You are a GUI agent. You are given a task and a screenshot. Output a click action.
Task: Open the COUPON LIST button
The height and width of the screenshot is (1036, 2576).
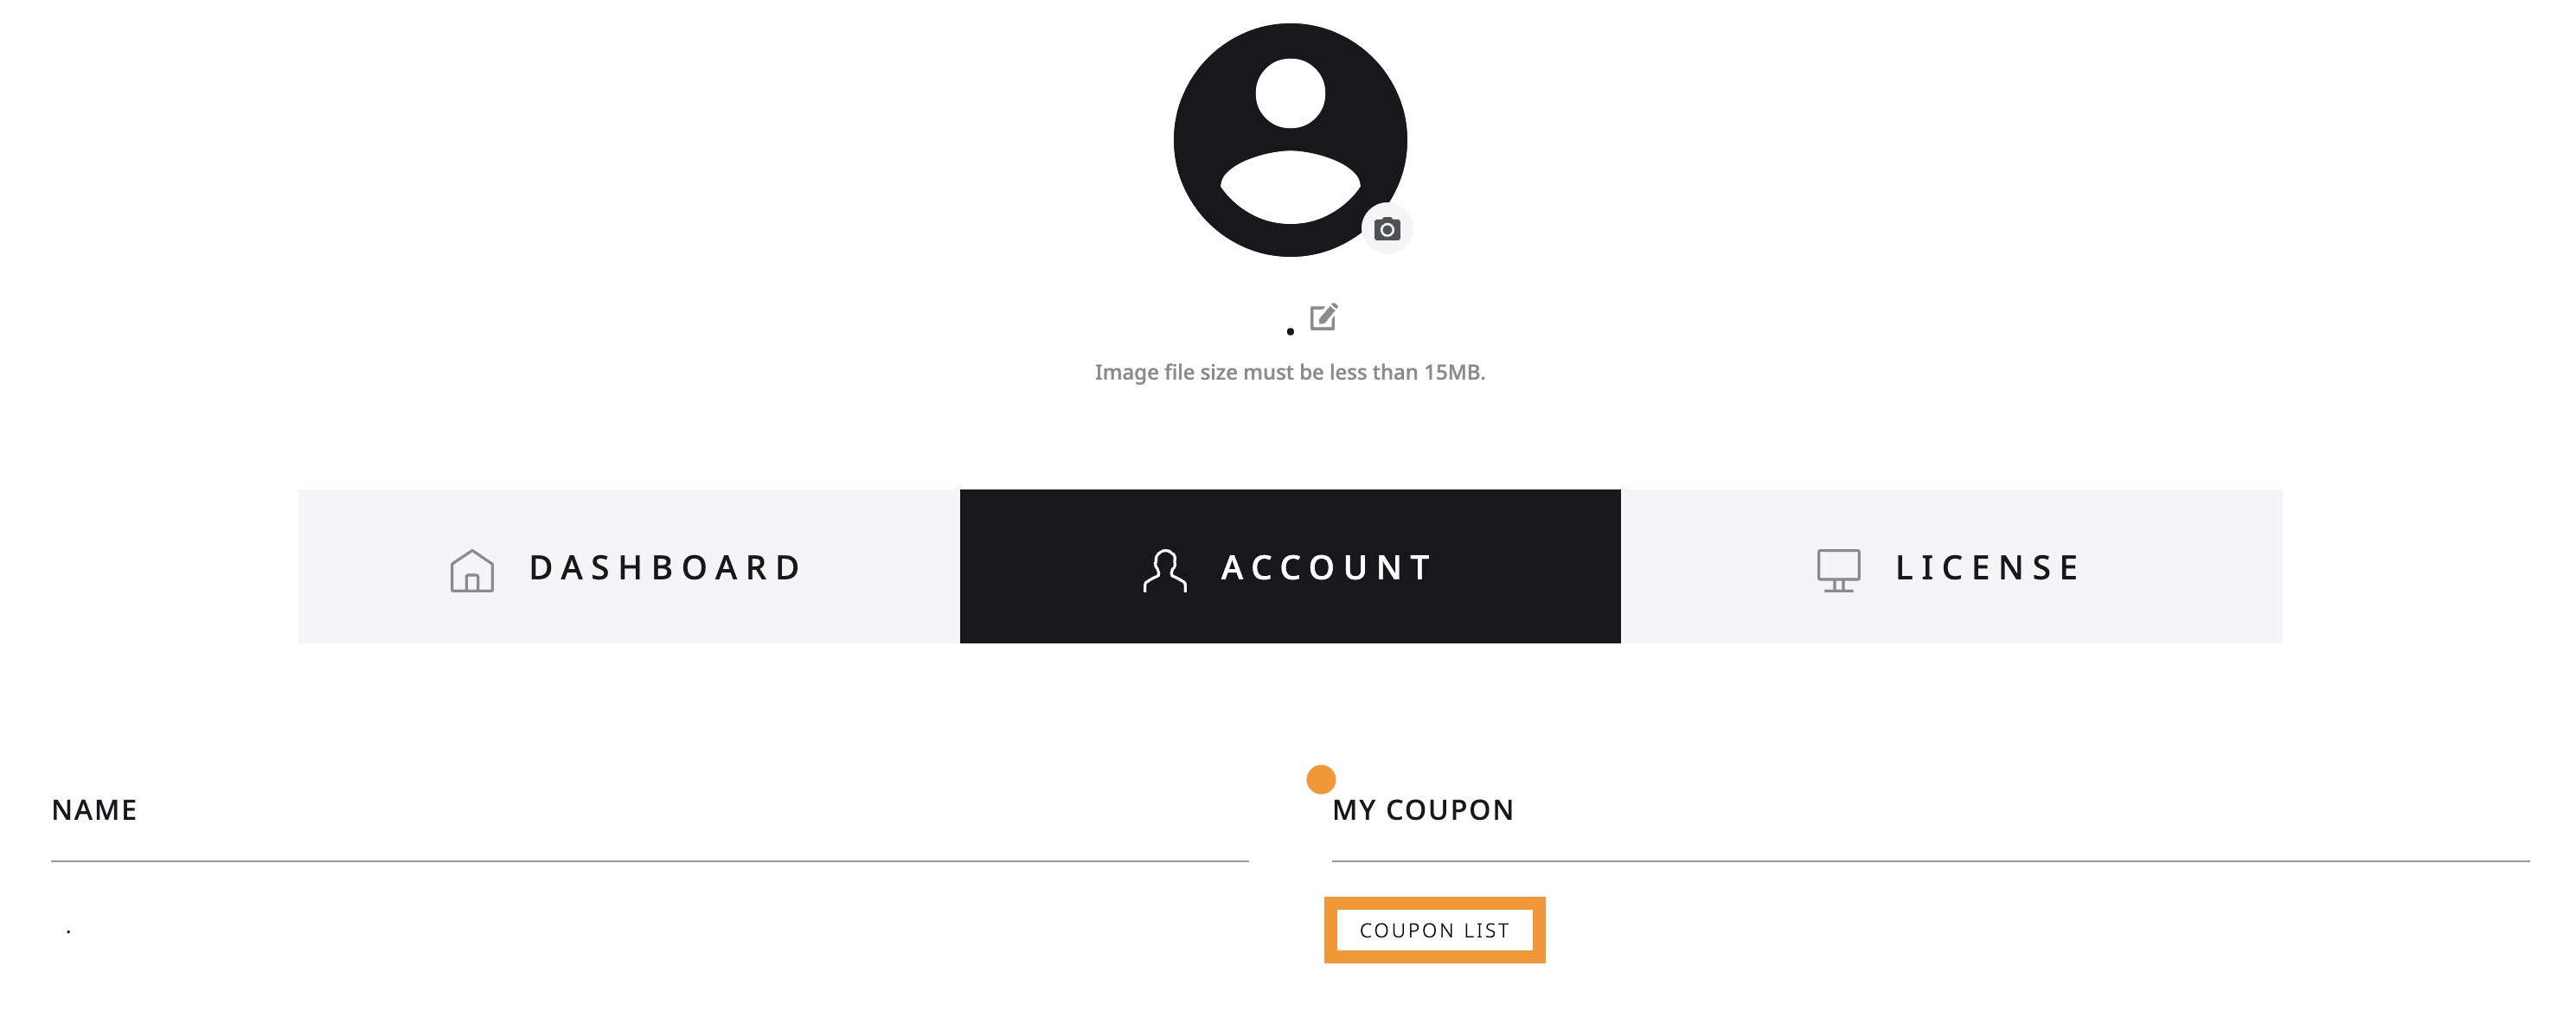pyautogui.click(x=1435, y=930)
